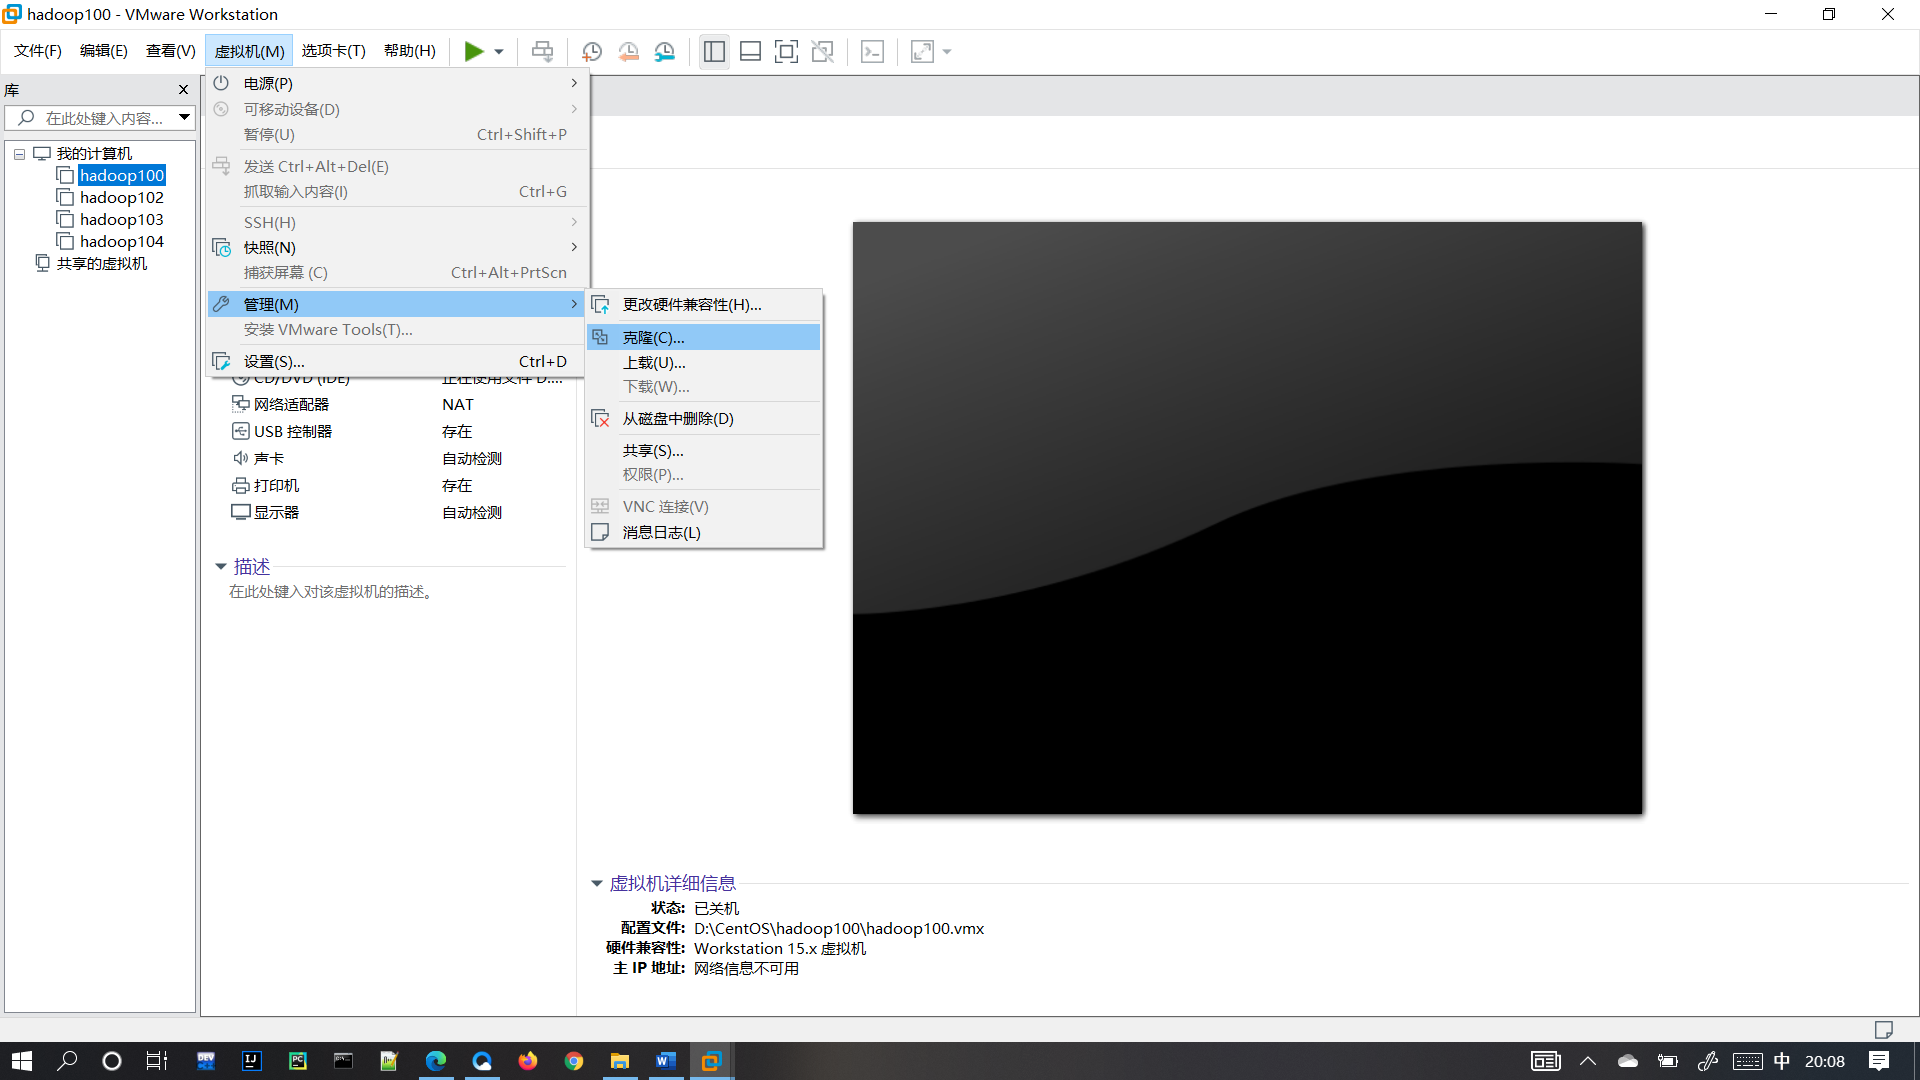Choose Settings (设置) from the VM menu
The height and width of the screenshot is (1080, 1920).
click(x=274, y=362)
